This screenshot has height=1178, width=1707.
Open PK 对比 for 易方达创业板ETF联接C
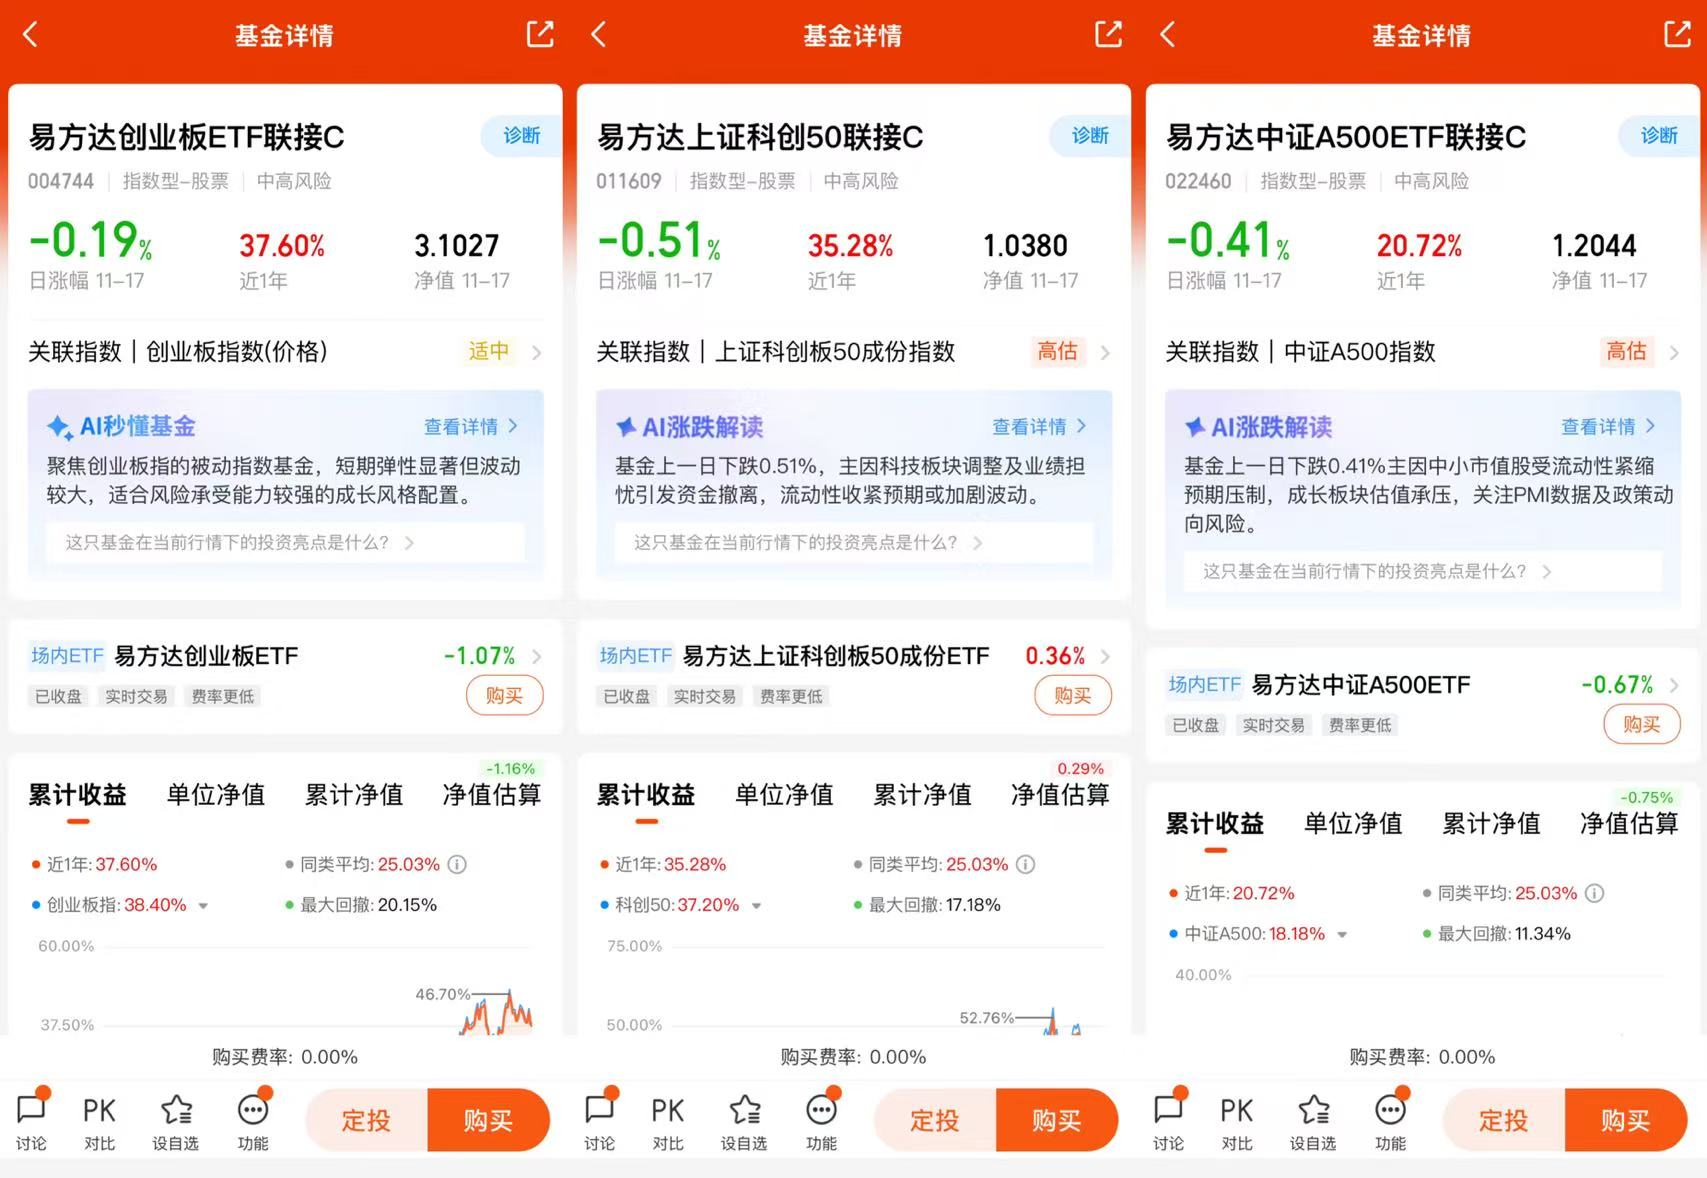coord(99,1122)
